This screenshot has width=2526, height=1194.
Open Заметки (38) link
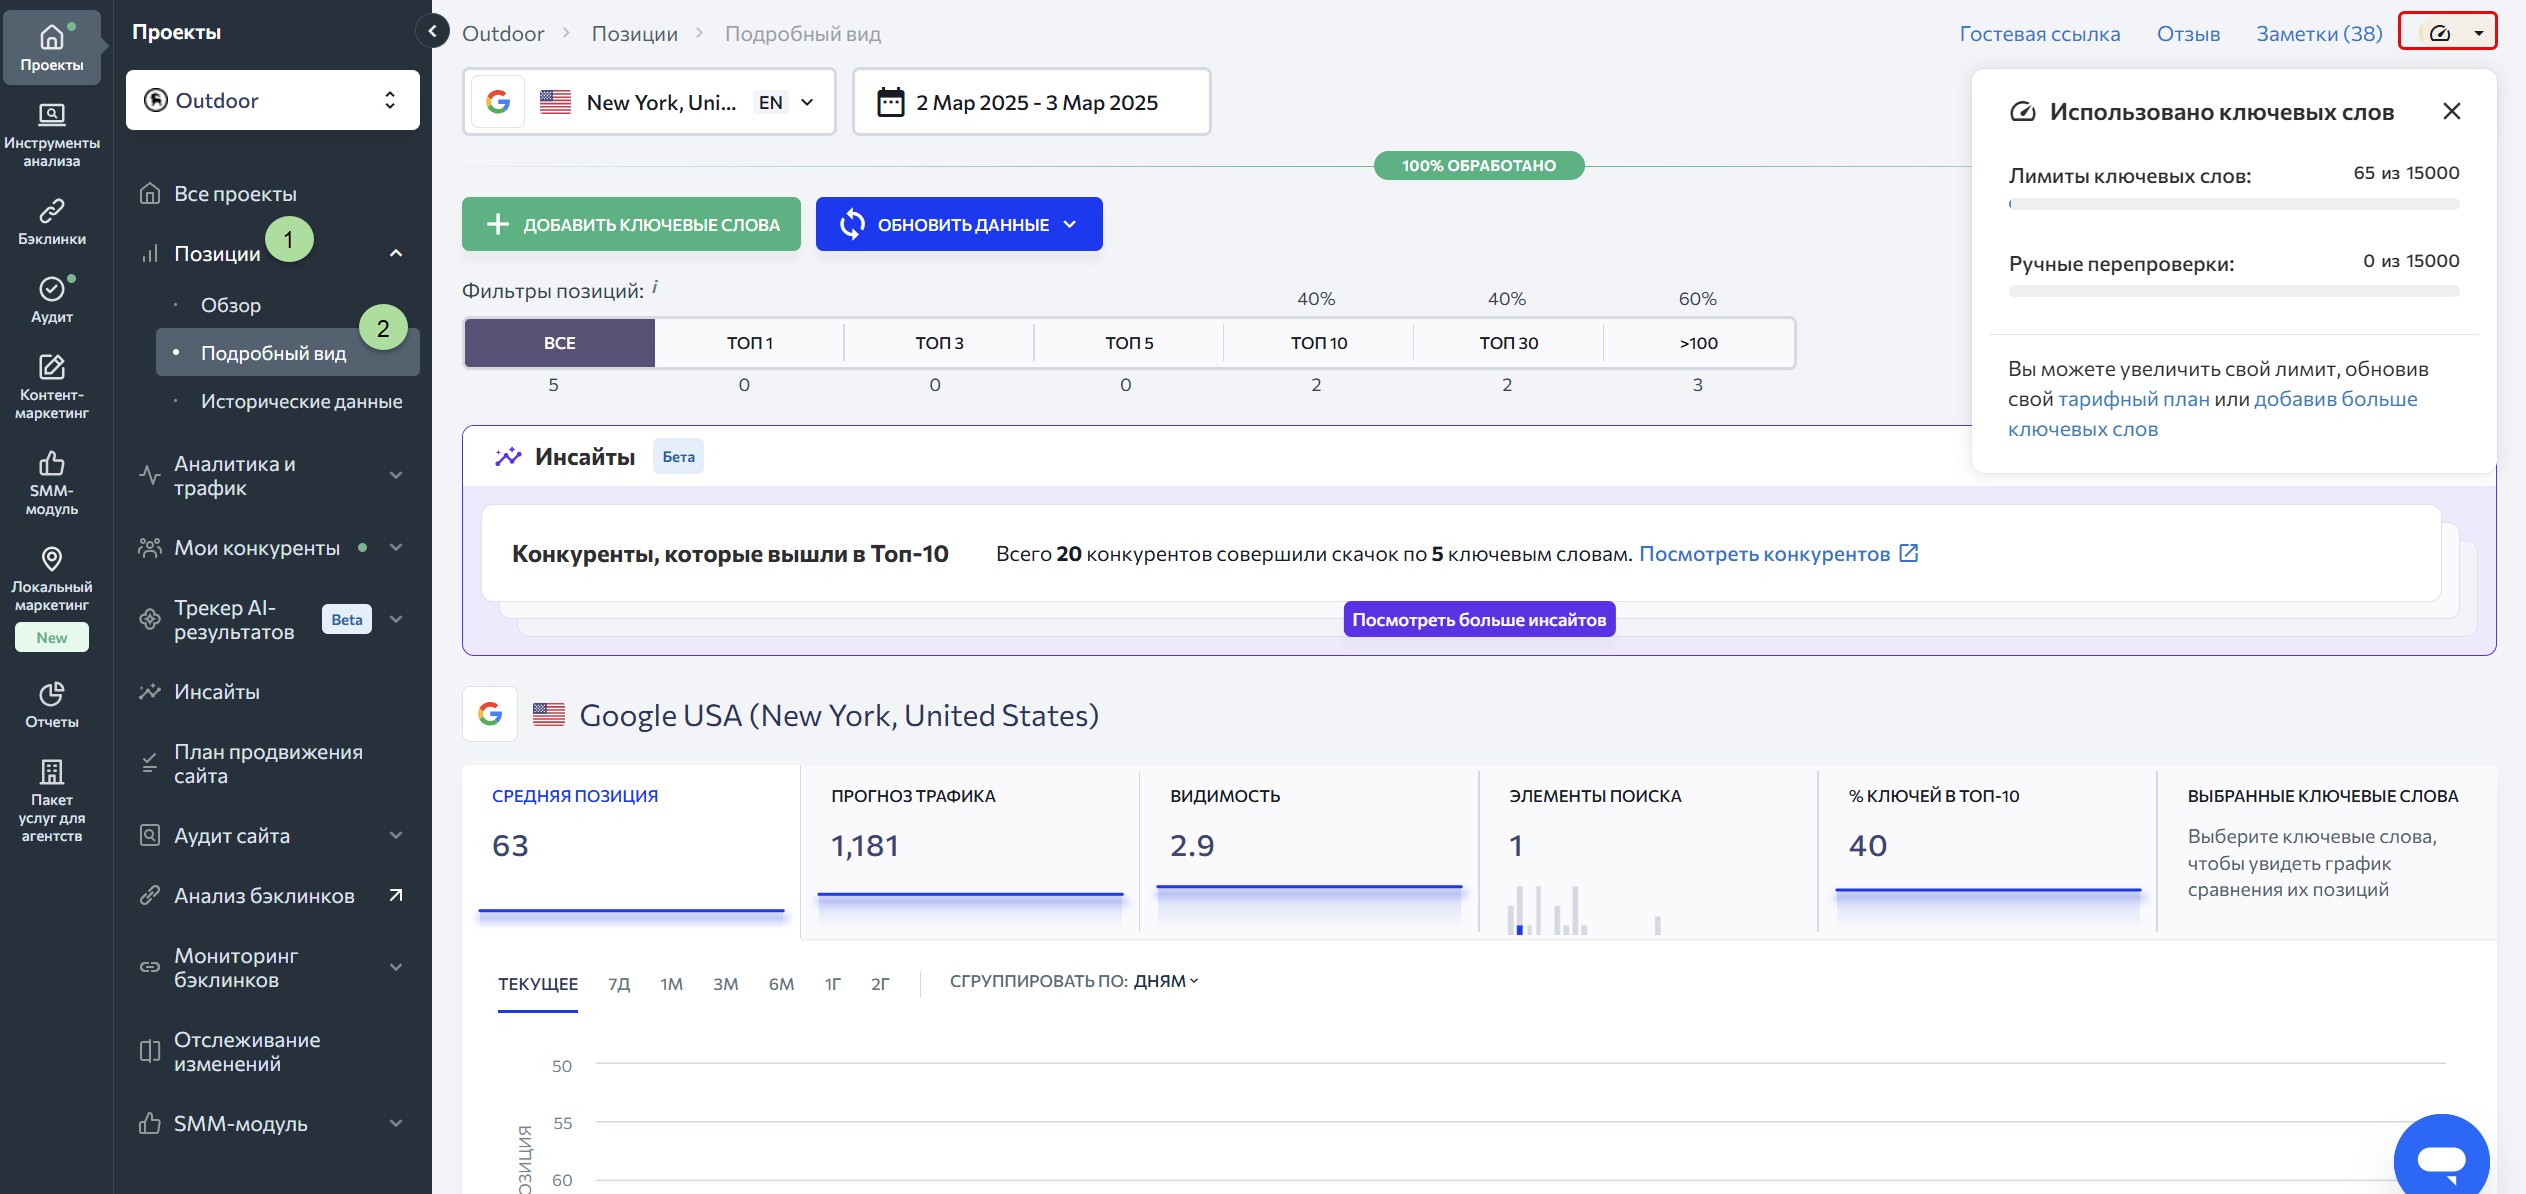[x=2319, y=33]
